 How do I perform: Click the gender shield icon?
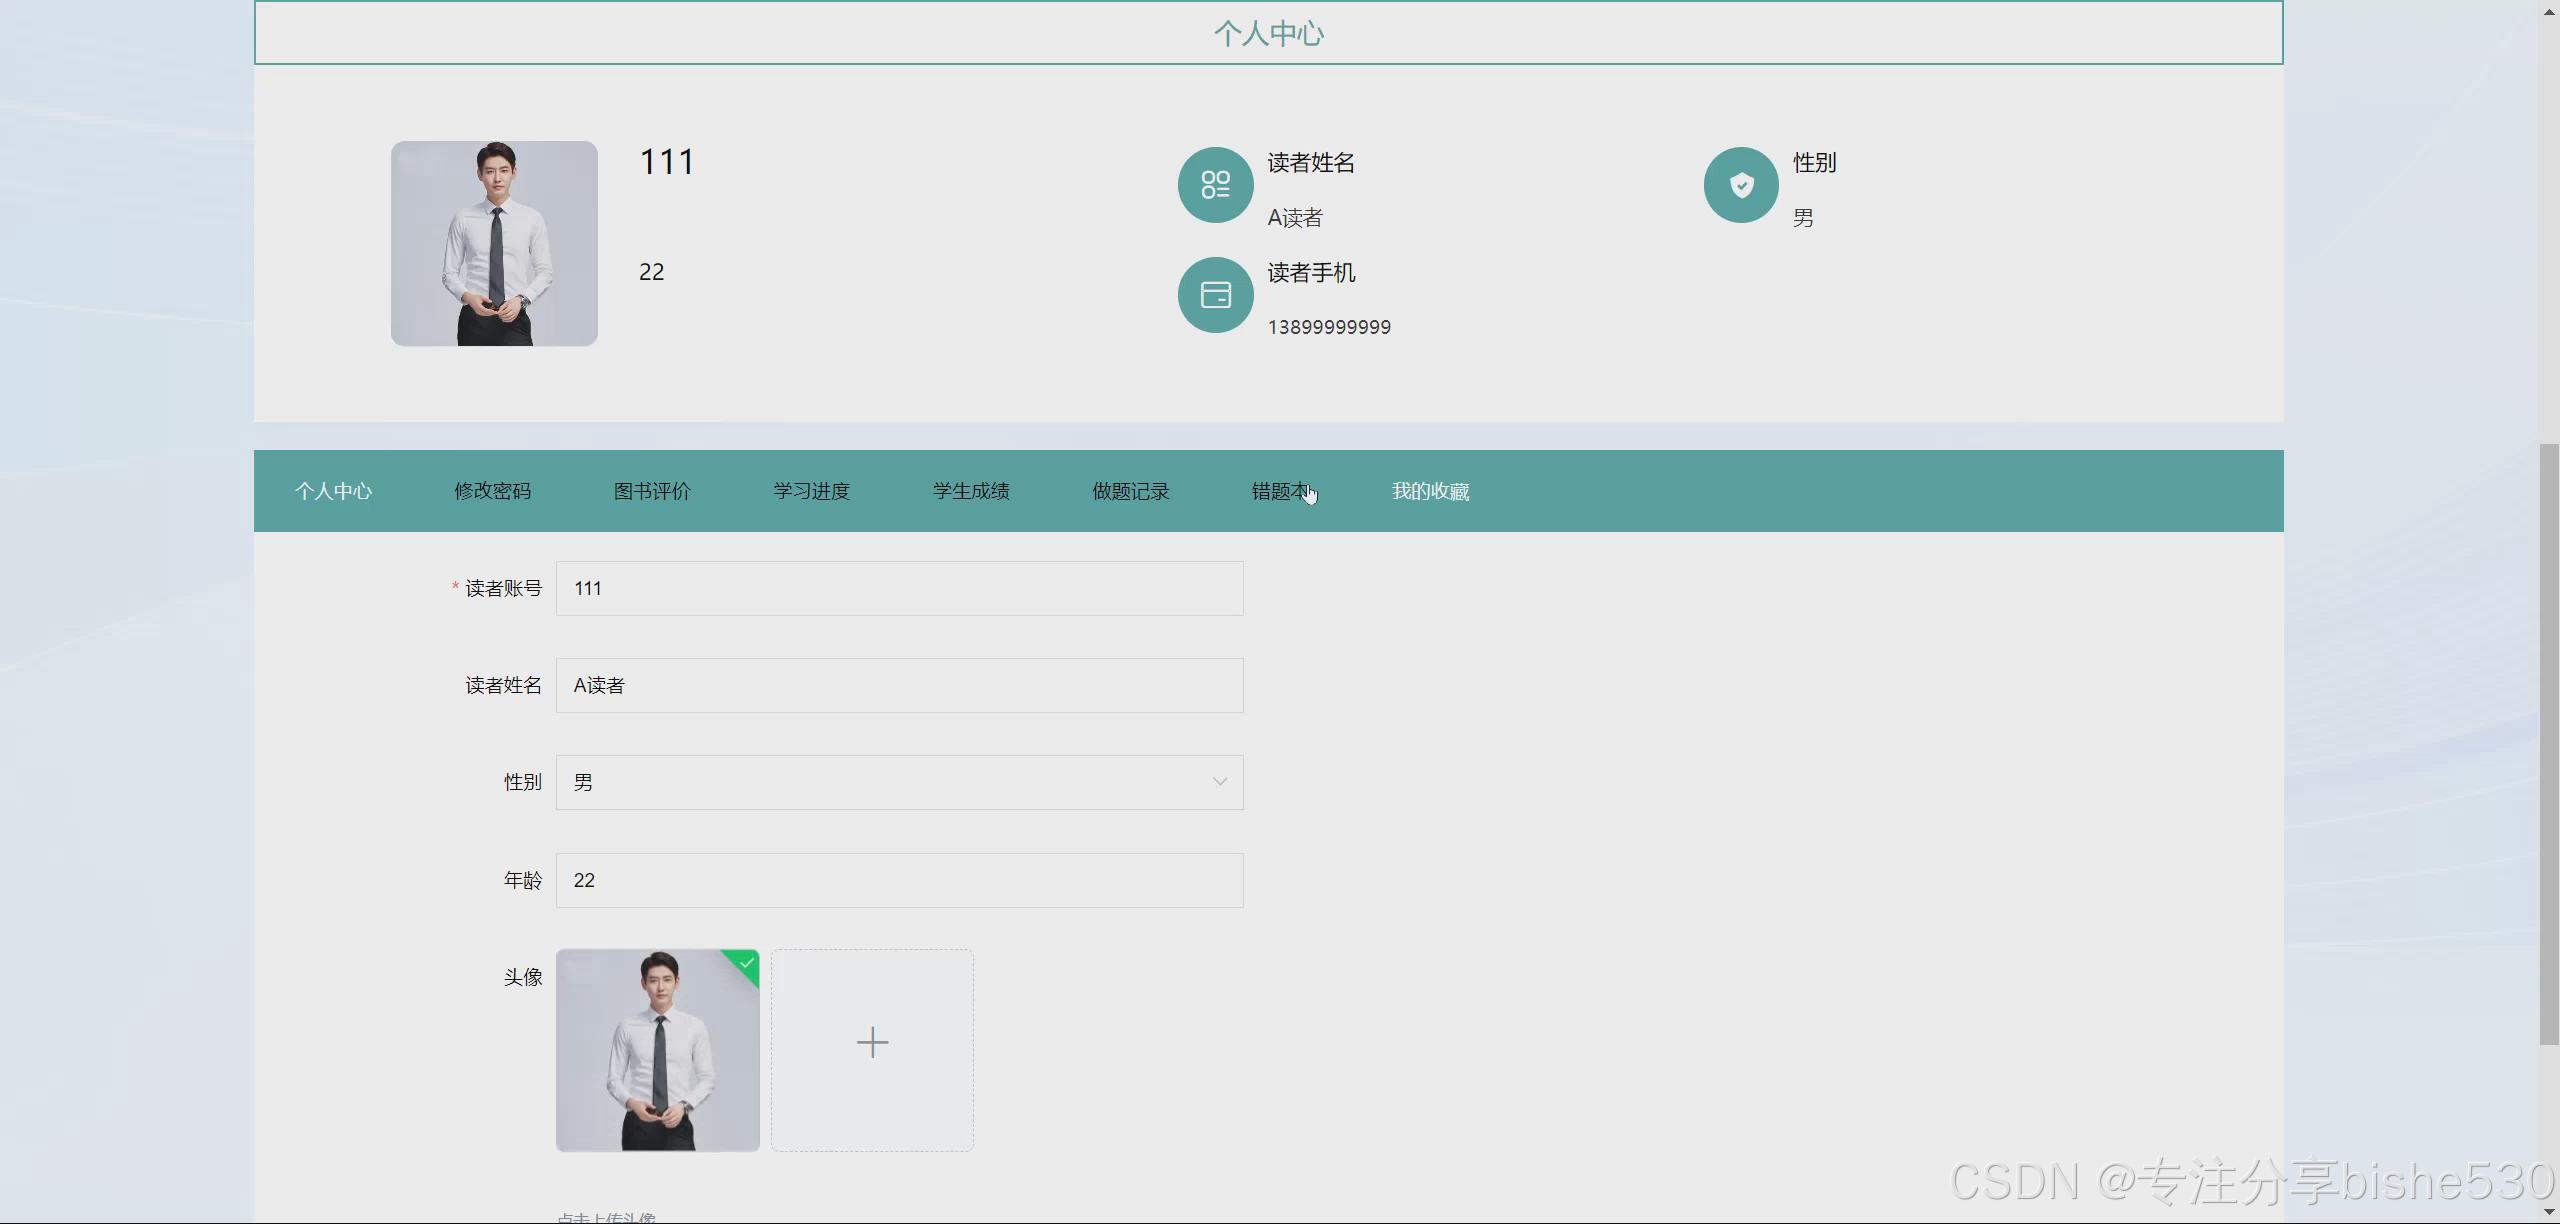tap(1741, 185)
